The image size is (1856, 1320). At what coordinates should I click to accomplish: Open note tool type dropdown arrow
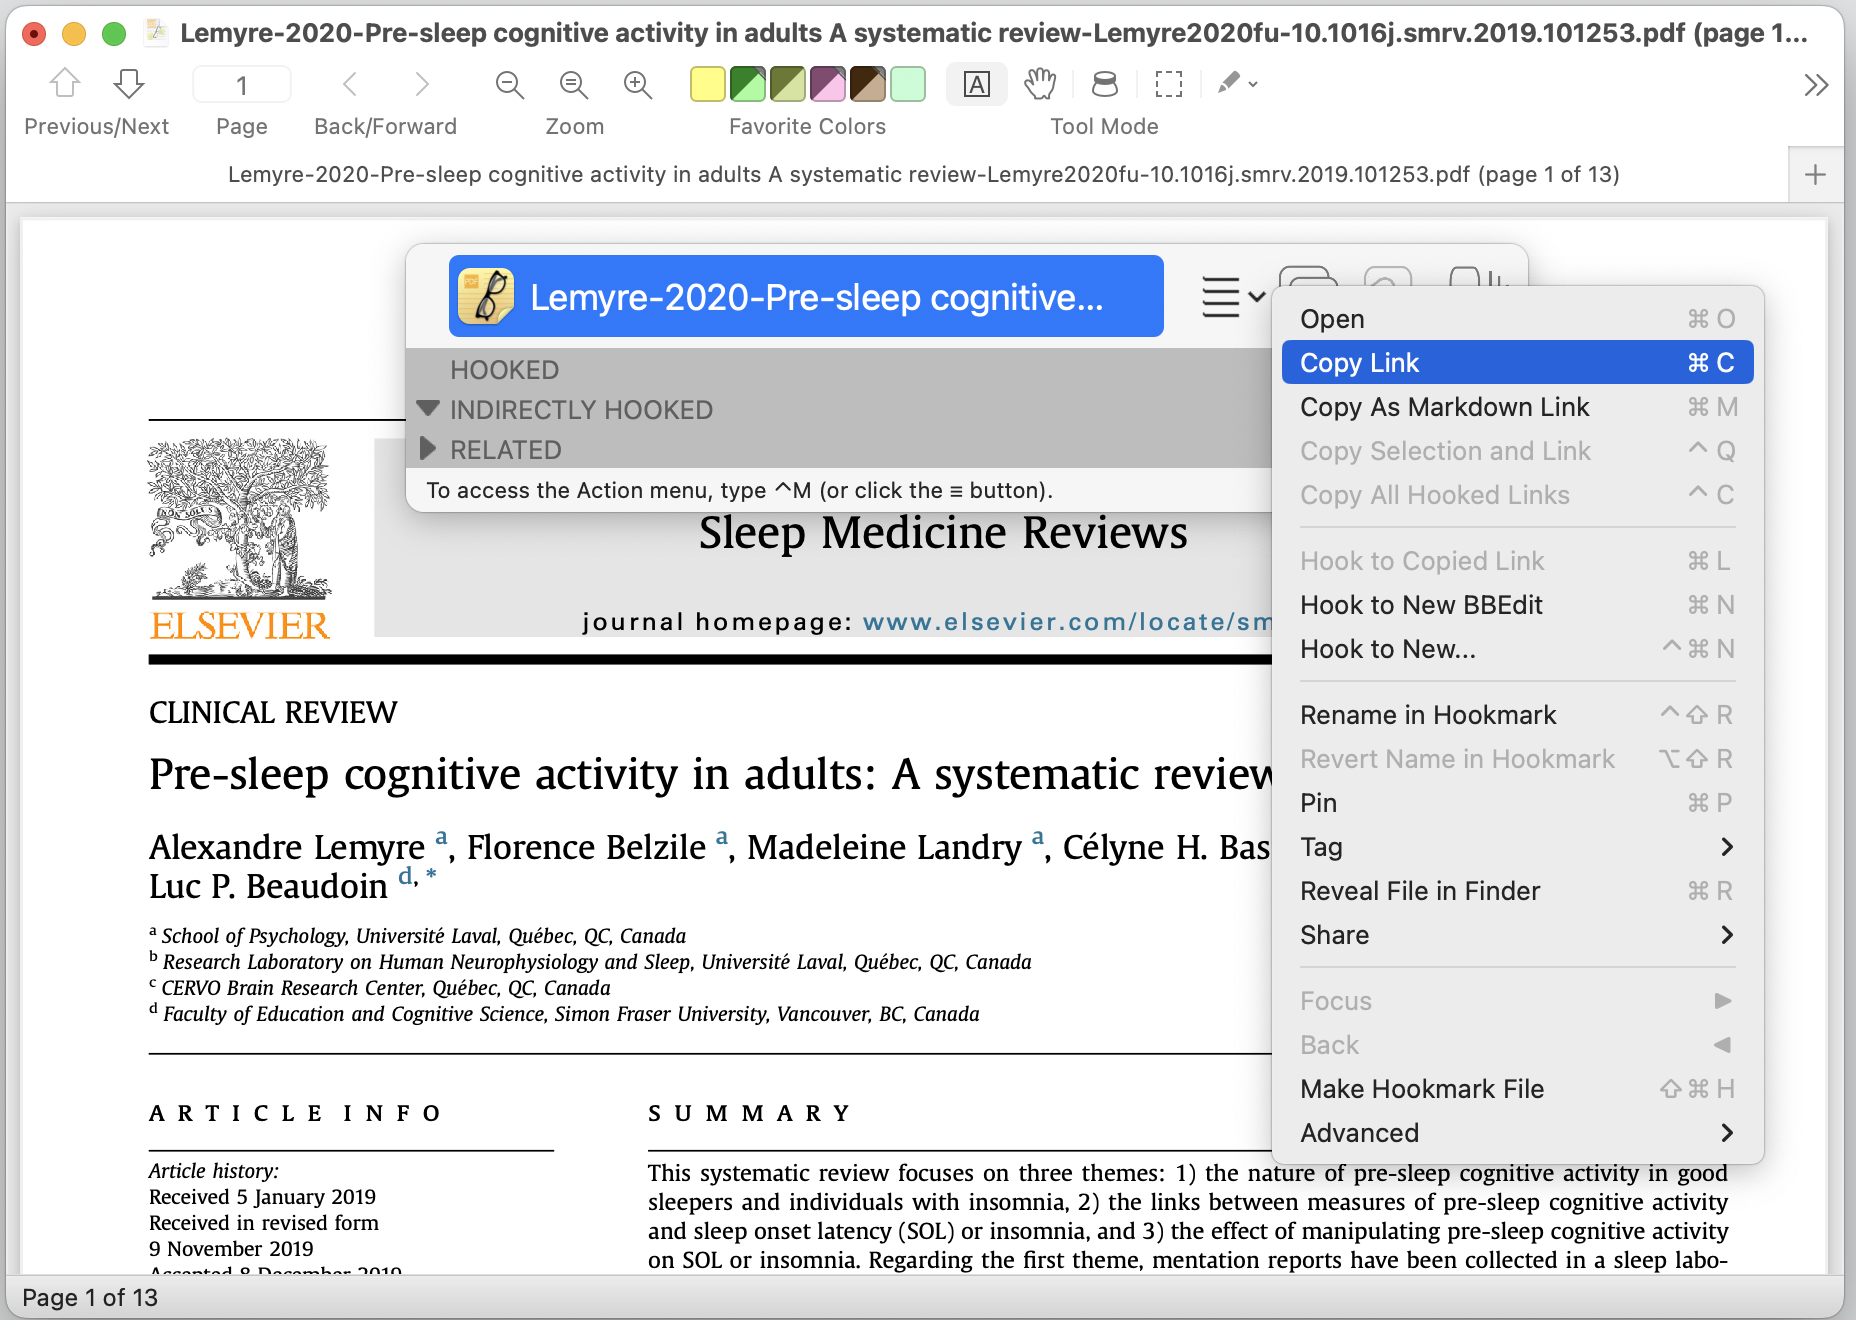1253,84
